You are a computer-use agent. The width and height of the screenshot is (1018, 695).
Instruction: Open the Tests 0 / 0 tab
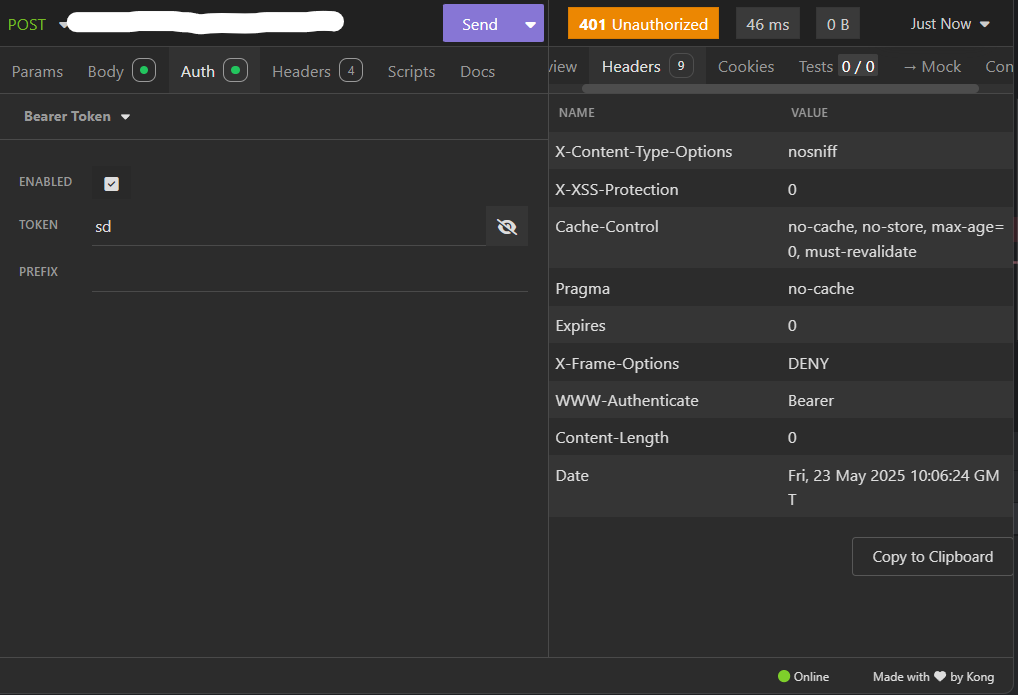point(838,66)
